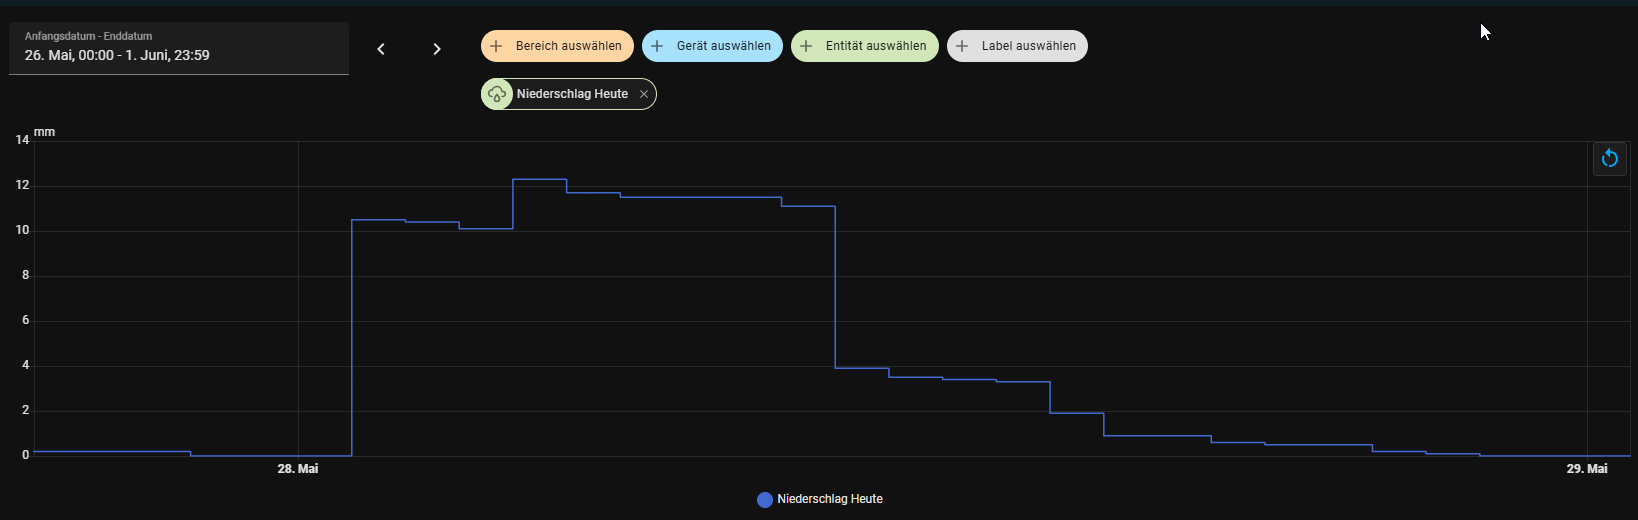1638x520 pixels.
Task: Go to the previous date range
Action: click(381, 49)
